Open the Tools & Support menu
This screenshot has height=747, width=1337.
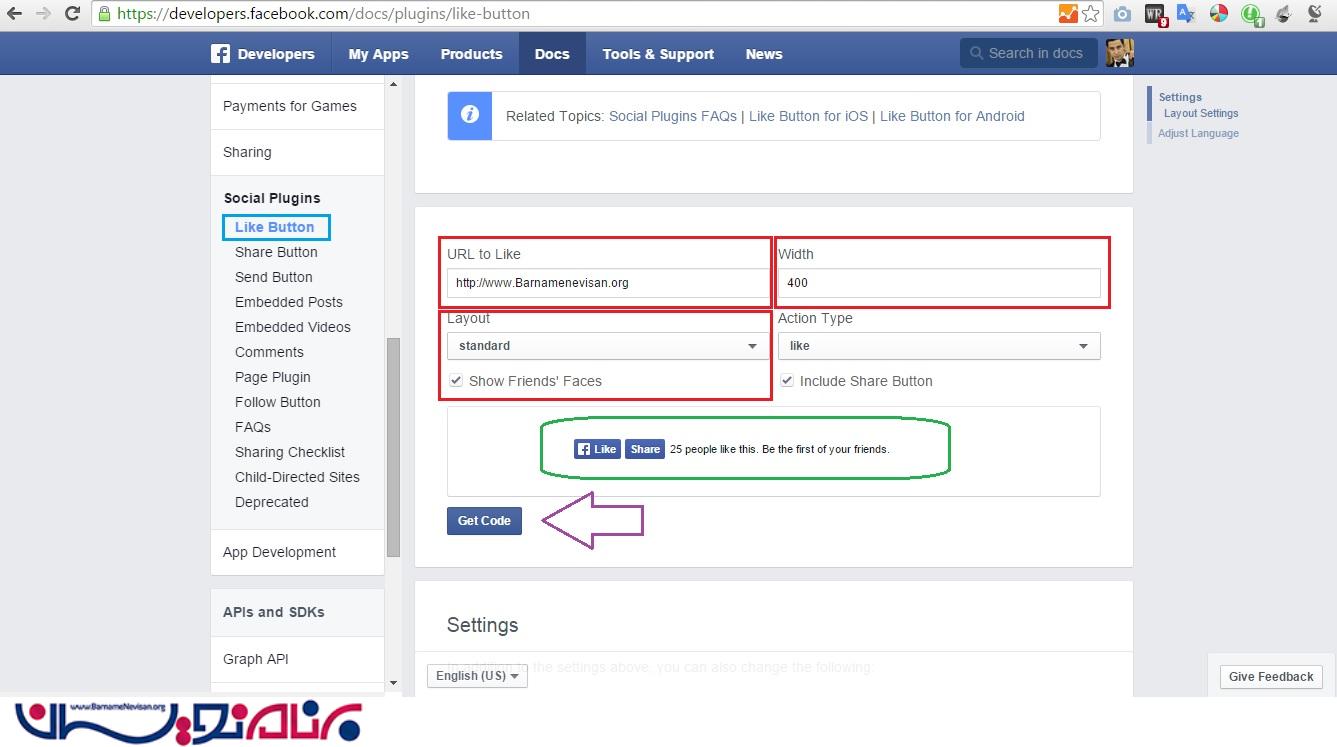point(657,54)
